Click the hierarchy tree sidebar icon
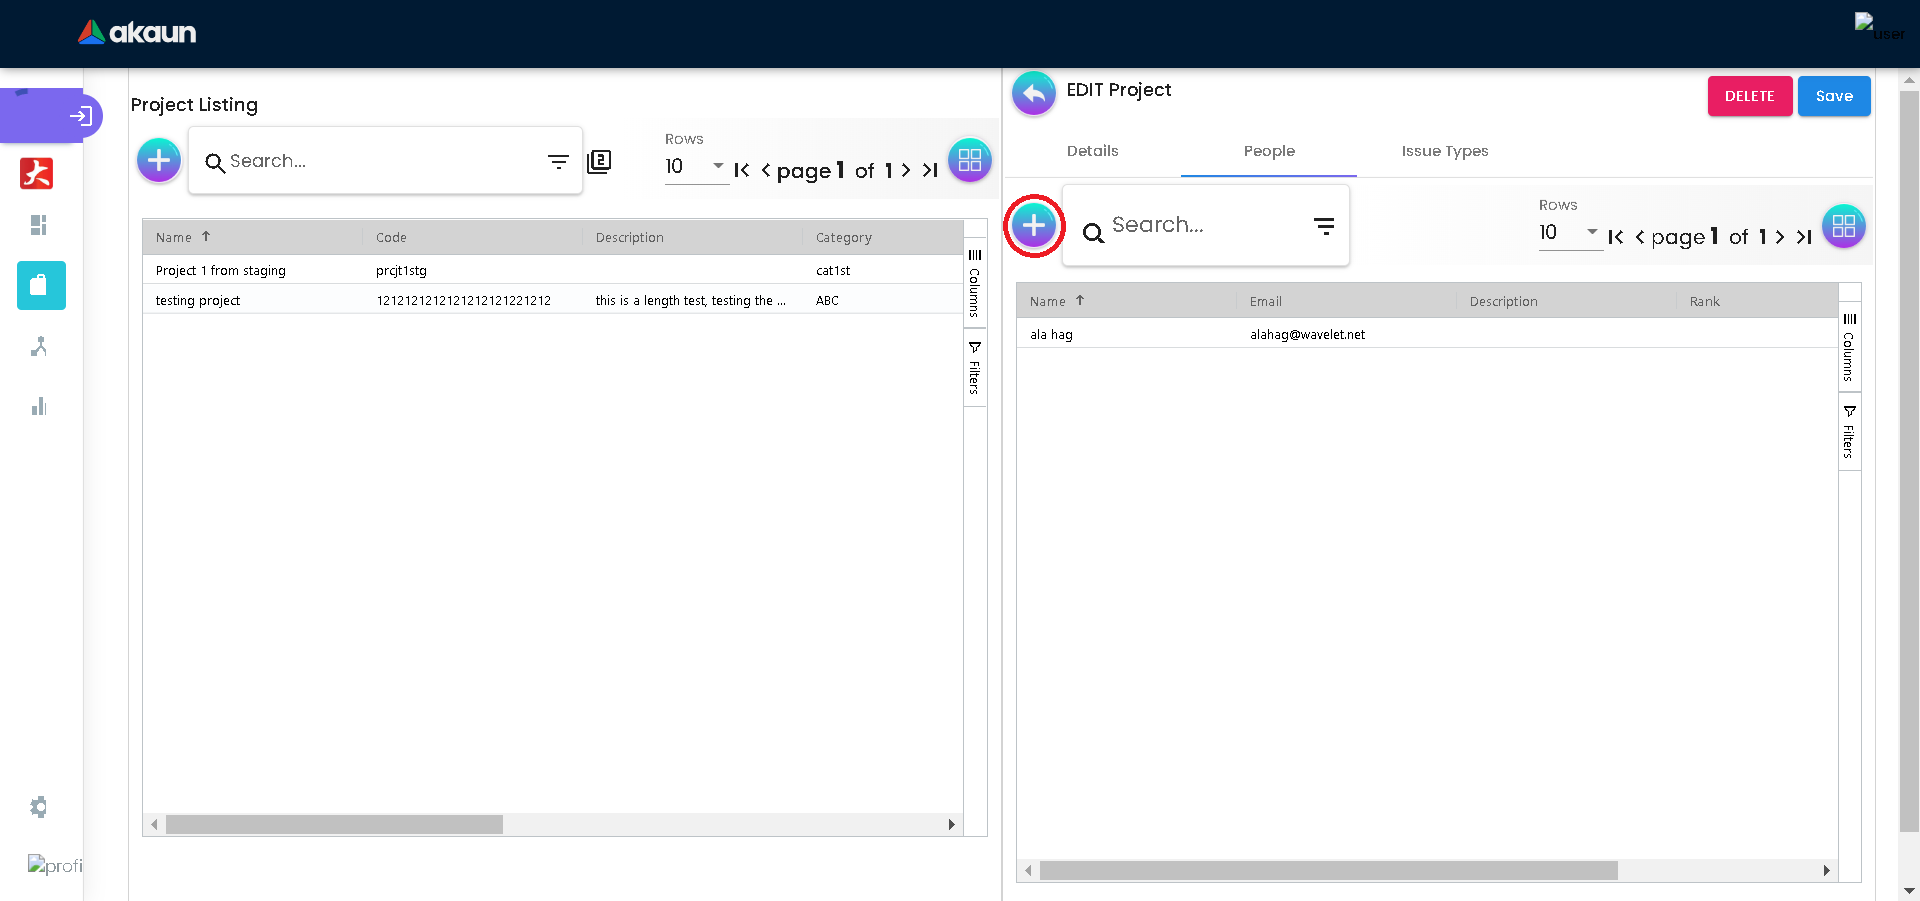This screenshot has height=901, width=1920. [x=39, y=346]
